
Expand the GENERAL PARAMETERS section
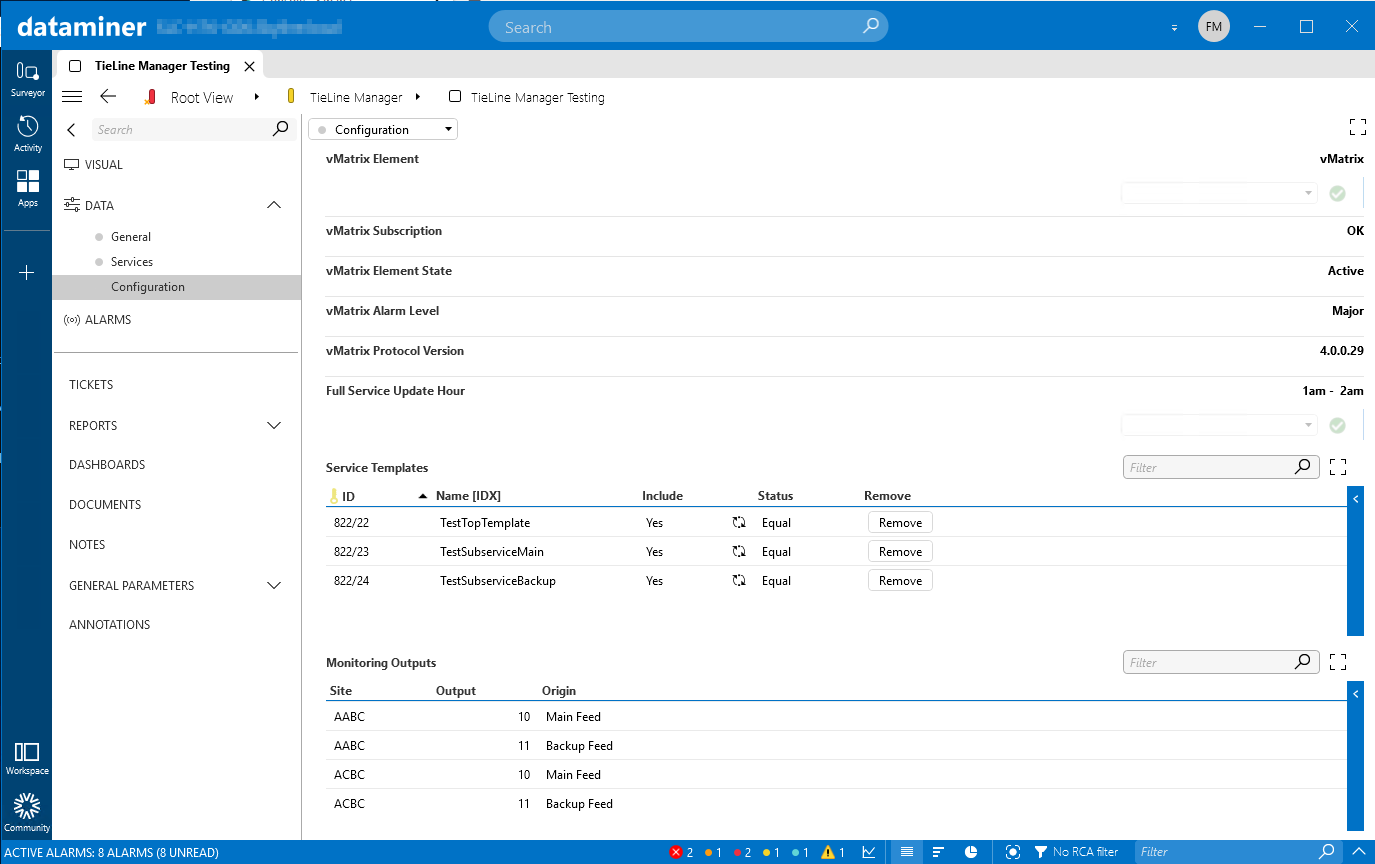[x=274, y=585]
